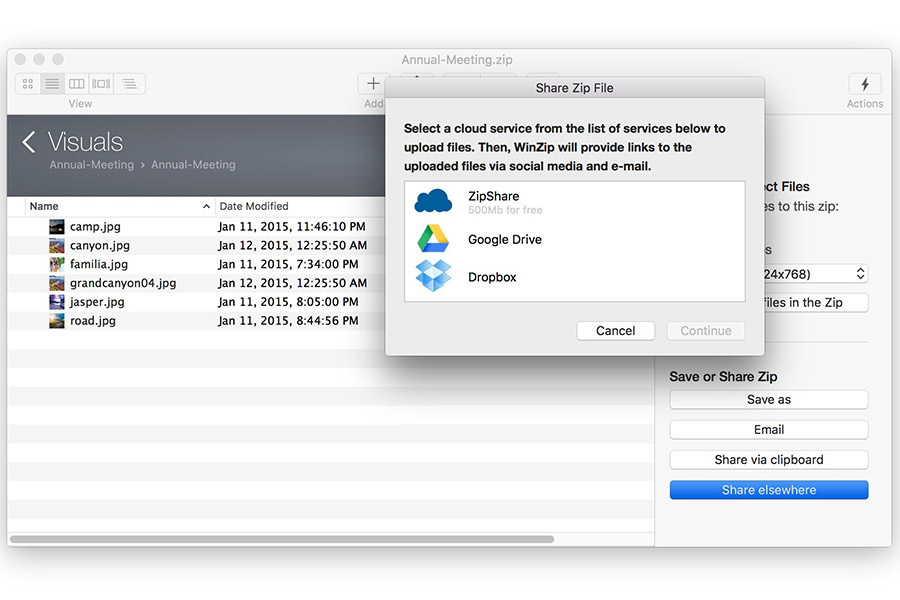
Task: Click the jasper.jpg thumbnail icon
Action: click(57, 302)
